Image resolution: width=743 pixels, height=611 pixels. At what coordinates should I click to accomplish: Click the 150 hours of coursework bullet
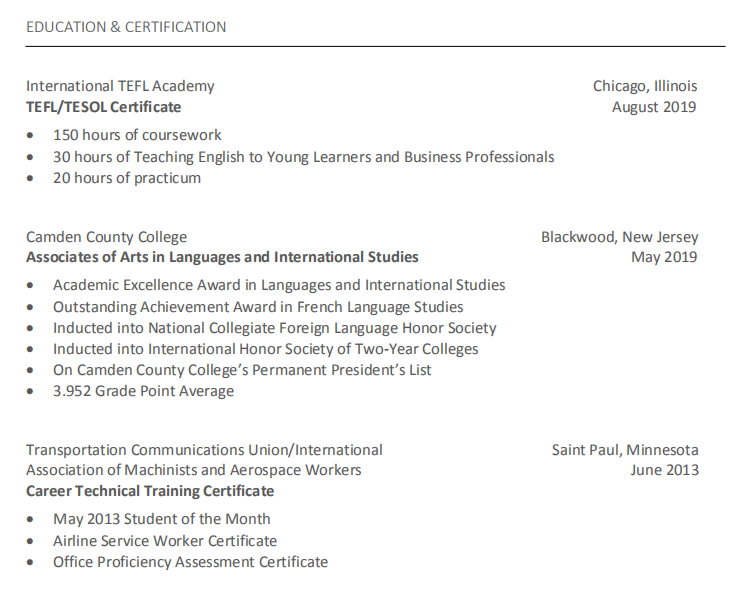coord(137,135)
